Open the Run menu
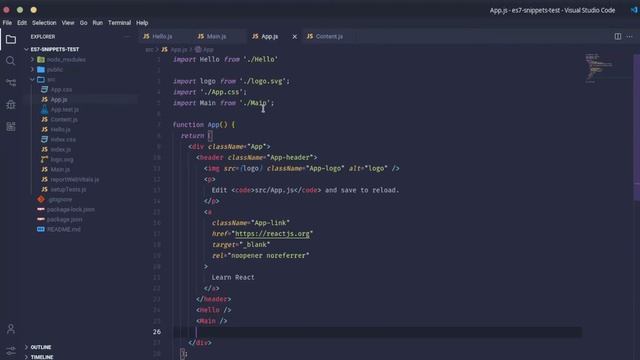This screenshot has width=640, height=360. point(98,23)
